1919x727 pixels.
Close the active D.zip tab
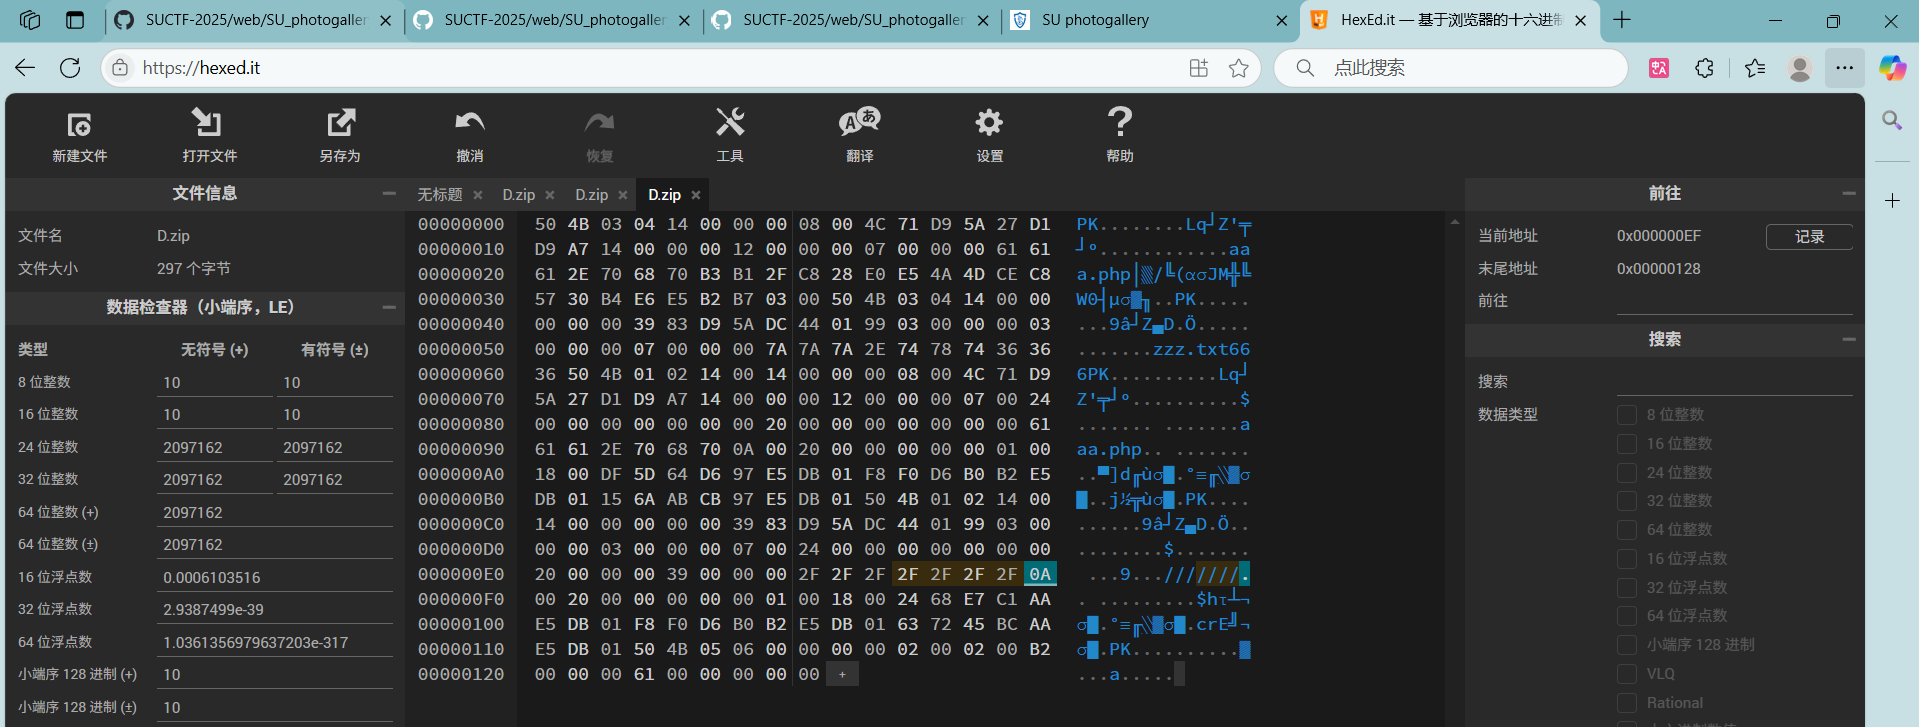click(x=696, y=195)
